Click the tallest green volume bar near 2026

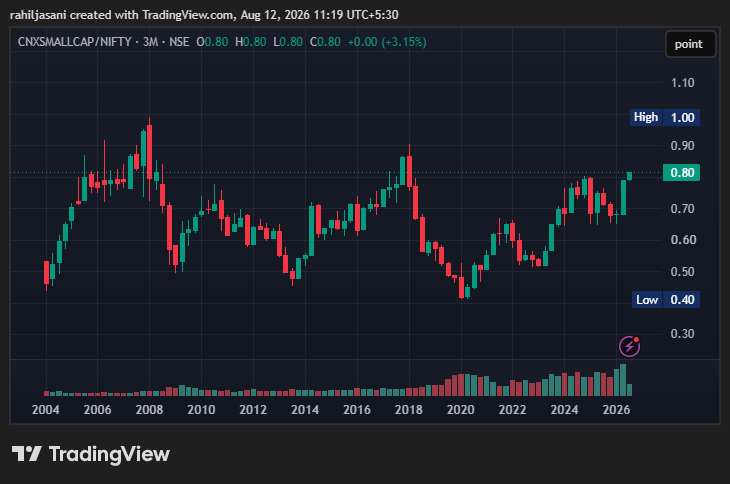(623, 380)
